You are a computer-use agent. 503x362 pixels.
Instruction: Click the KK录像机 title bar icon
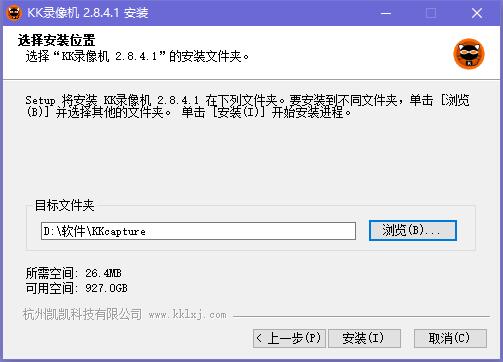(x=14, y=13)
